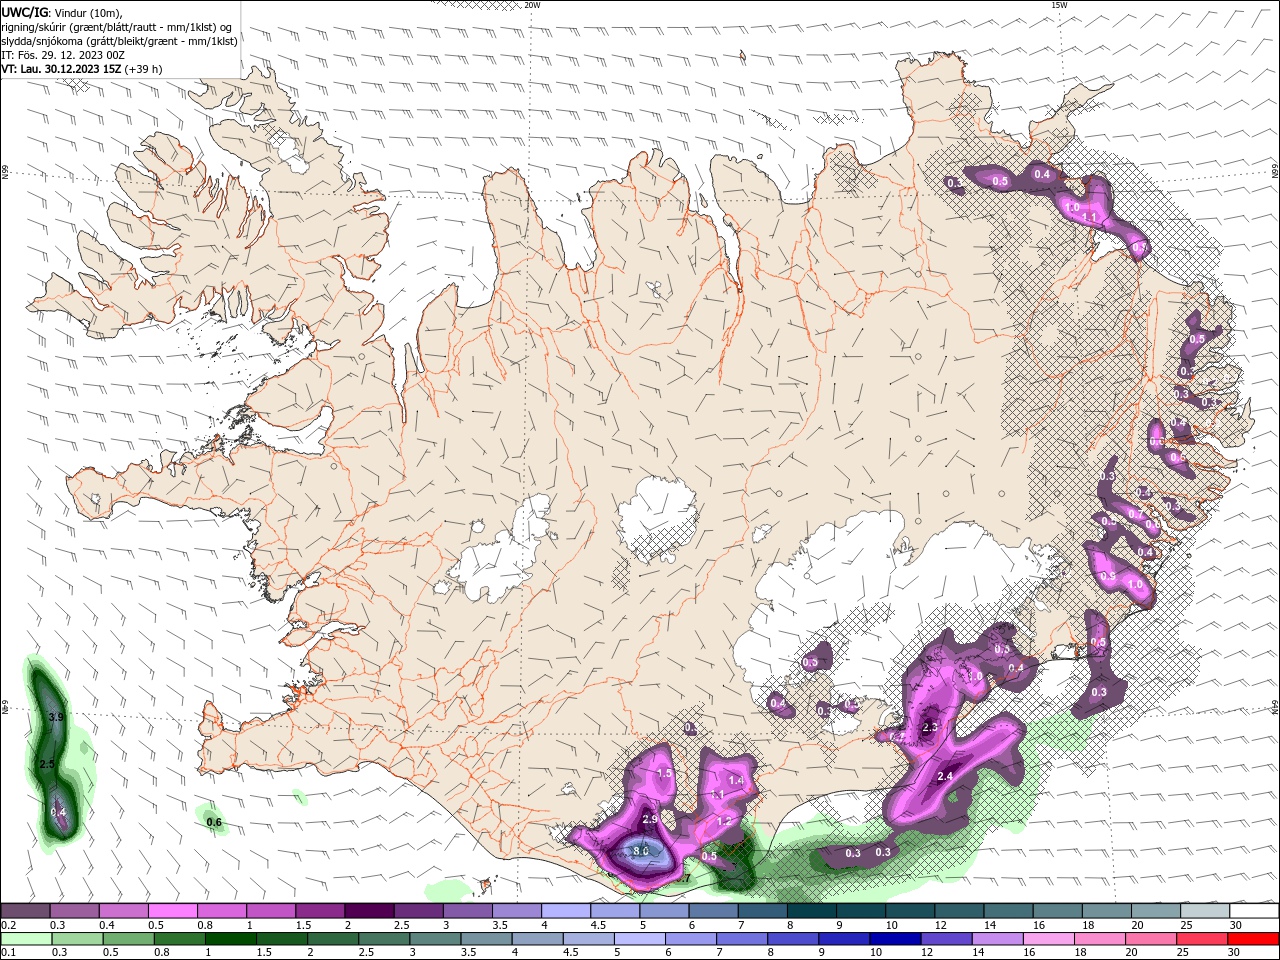Select the 2.5 value in green offshore band
The height and width of the screenshot is (960, 1280).
click(46, 764)
